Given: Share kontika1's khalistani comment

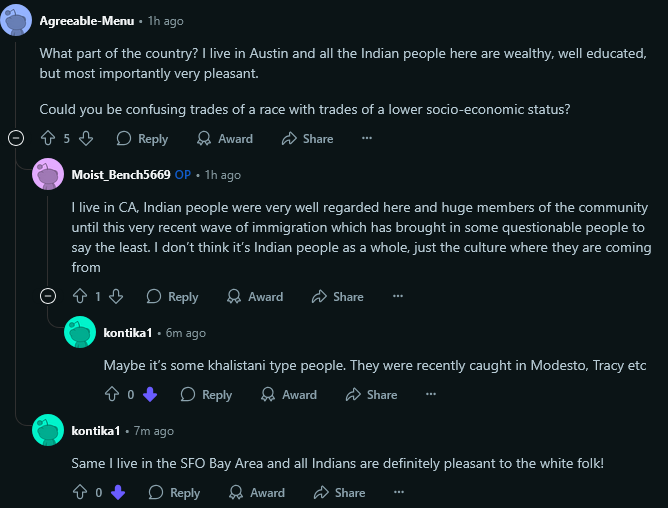Looking at the screenshot, I should pyautogui.click(x=371, y=394).
